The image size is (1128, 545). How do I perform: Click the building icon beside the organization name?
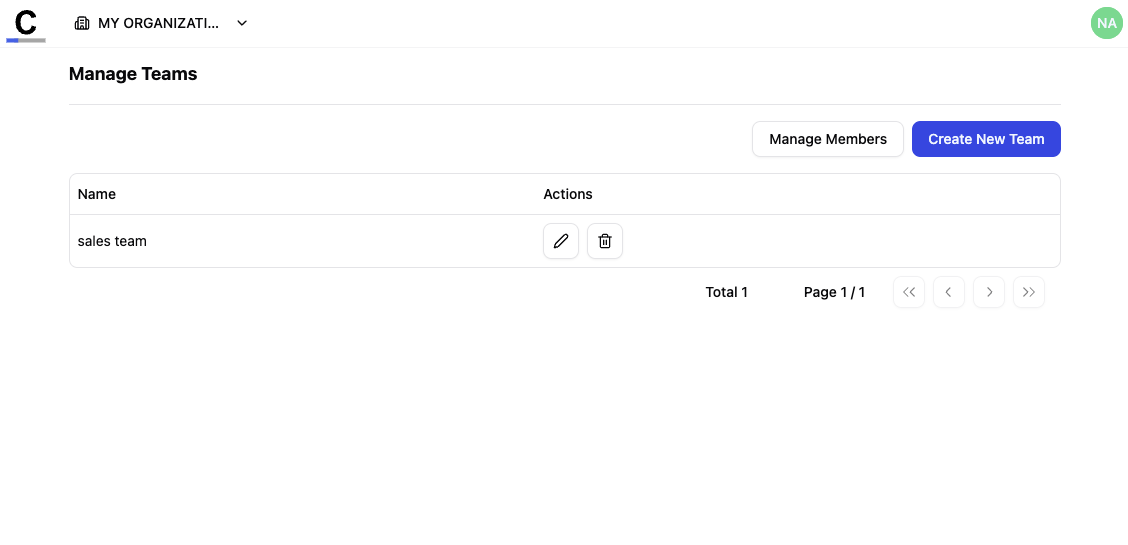pos(82,23)
